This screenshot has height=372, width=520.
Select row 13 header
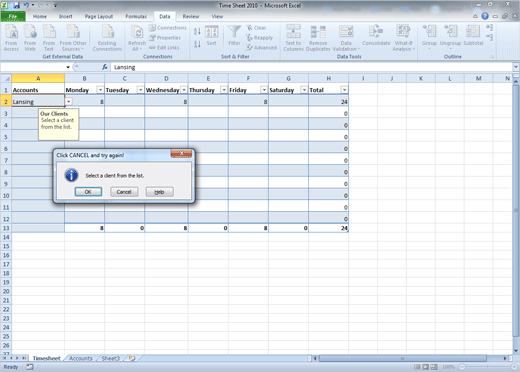pos(6,228)
